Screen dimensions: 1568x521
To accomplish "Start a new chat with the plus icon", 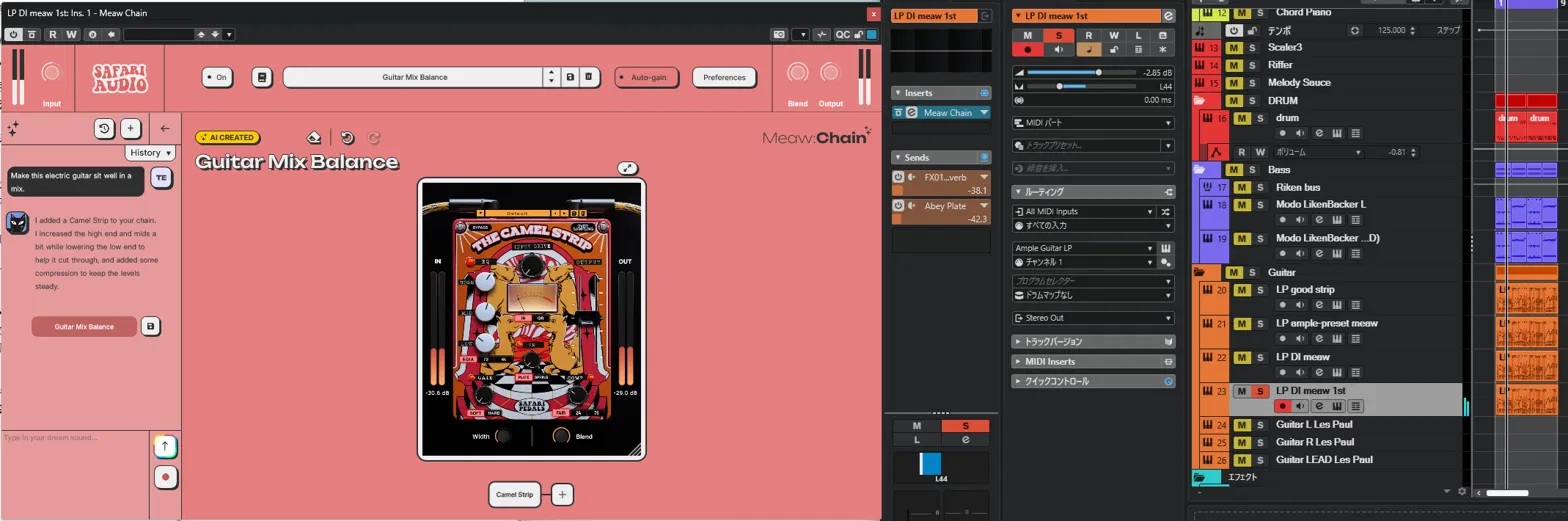I will tap(130, 128).
